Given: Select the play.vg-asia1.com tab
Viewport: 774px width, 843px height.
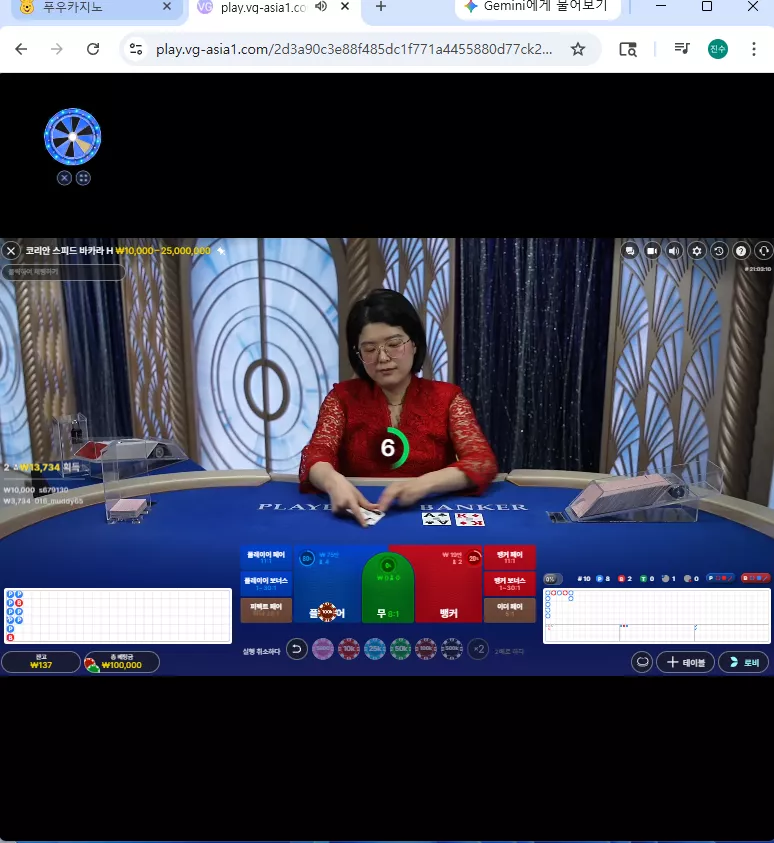Looking at the screenshot, I should tap(263, 8).
